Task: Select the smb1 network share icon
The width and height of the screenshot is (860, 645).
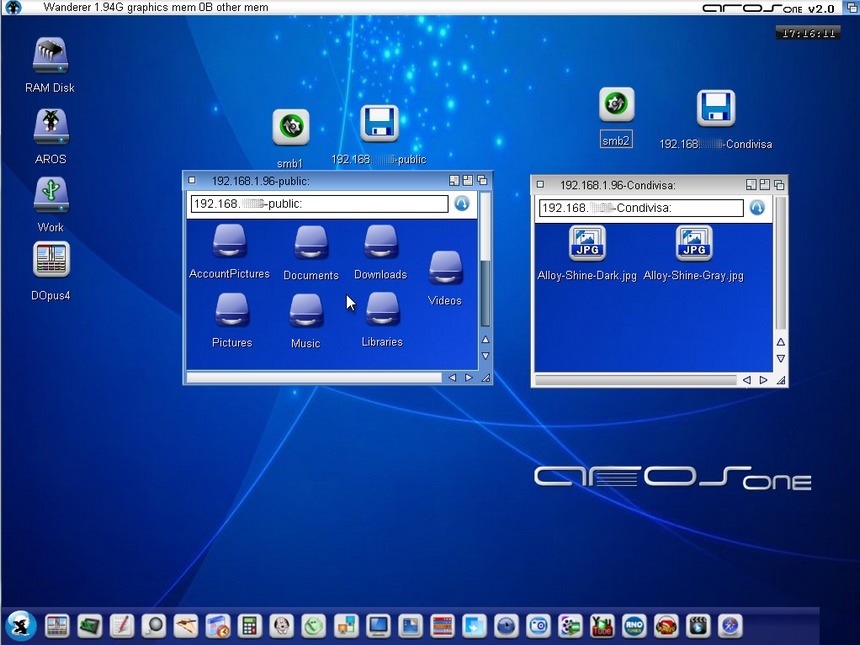Action: tap(291, 128)
